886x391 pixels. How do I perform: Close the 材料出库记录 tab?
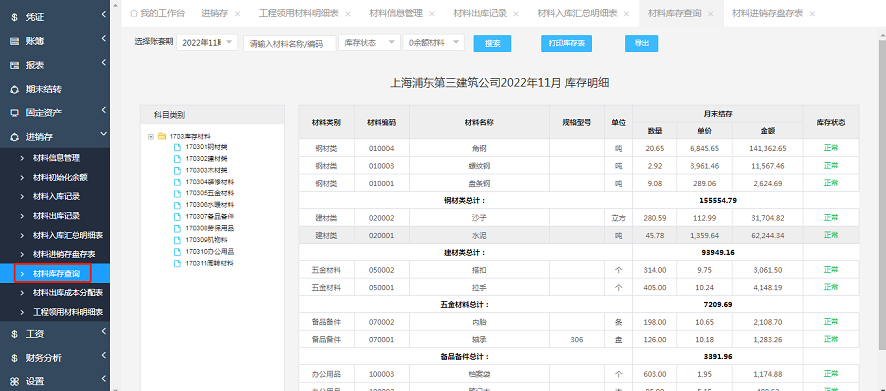point(516,14)
